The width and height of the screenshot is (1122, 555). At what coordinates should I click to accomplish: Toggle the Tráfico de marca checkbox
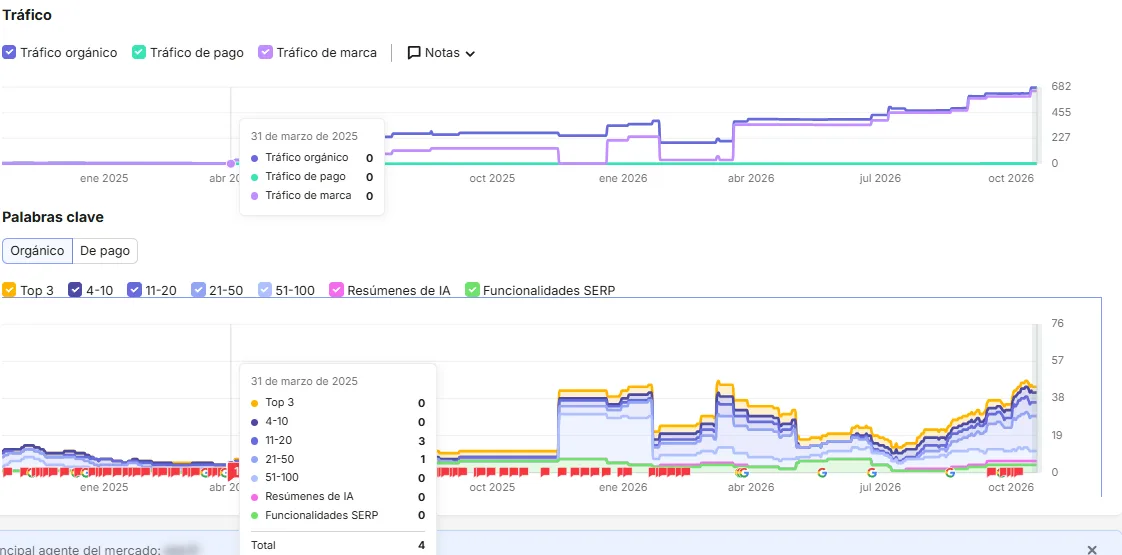point(265,52)
